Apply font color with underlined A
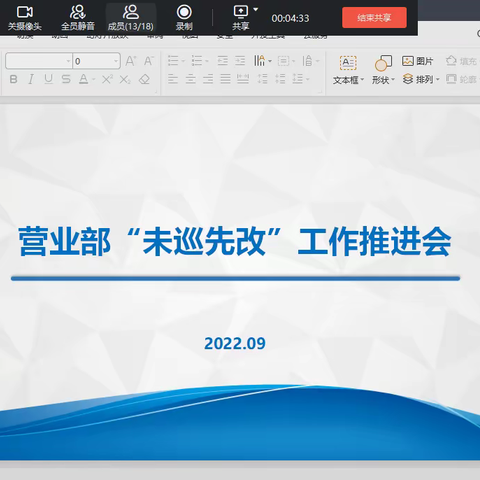 (x=83, y=79)
